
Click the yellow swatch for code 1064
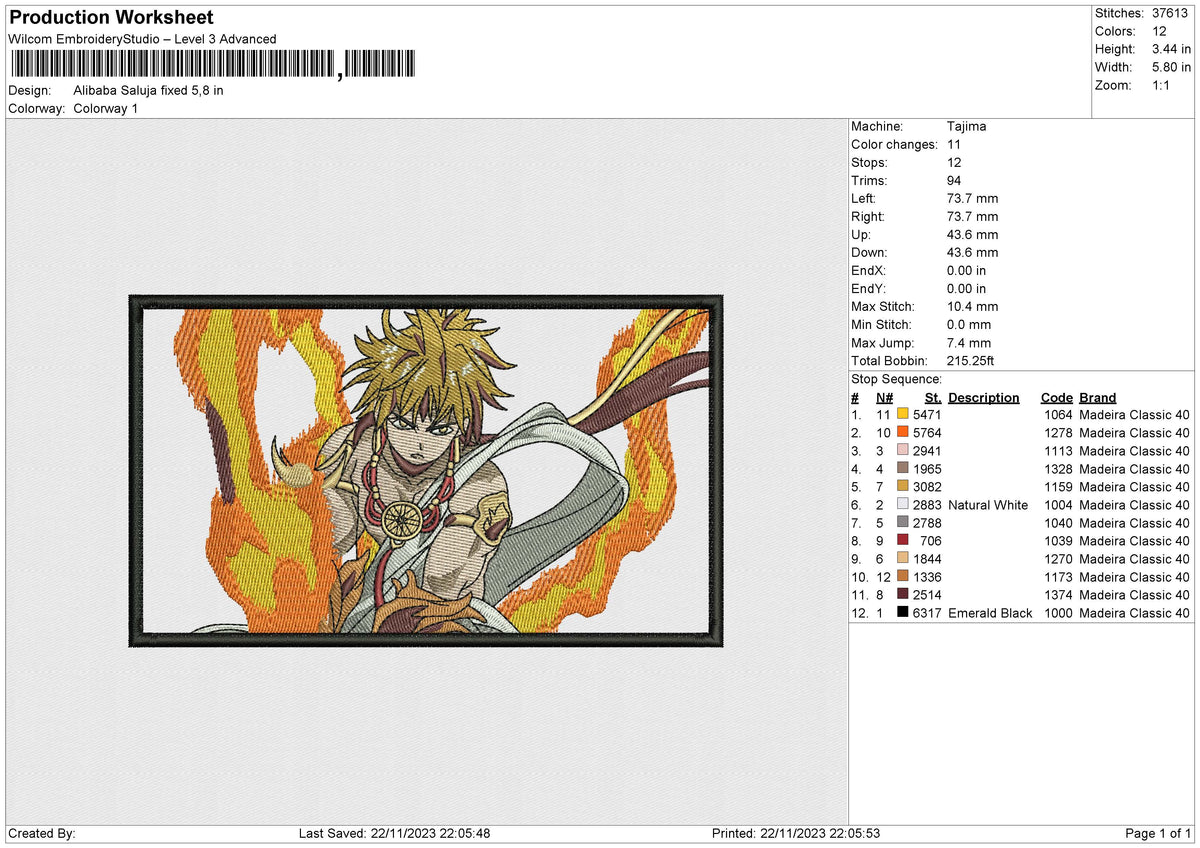click(x=903, y=414)
